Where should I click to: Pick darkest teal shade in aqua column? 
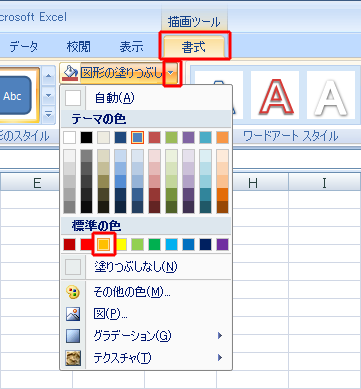point(205,207)
